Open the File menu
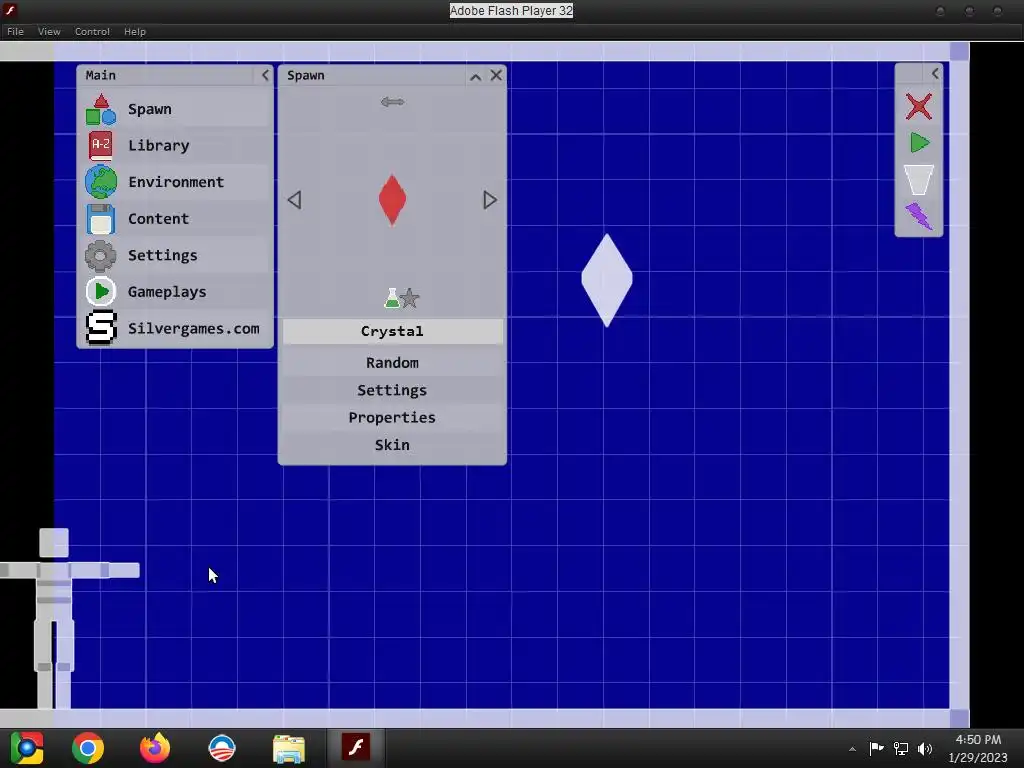Screen dimensions: 1024x768 click(x=15, y=31)
